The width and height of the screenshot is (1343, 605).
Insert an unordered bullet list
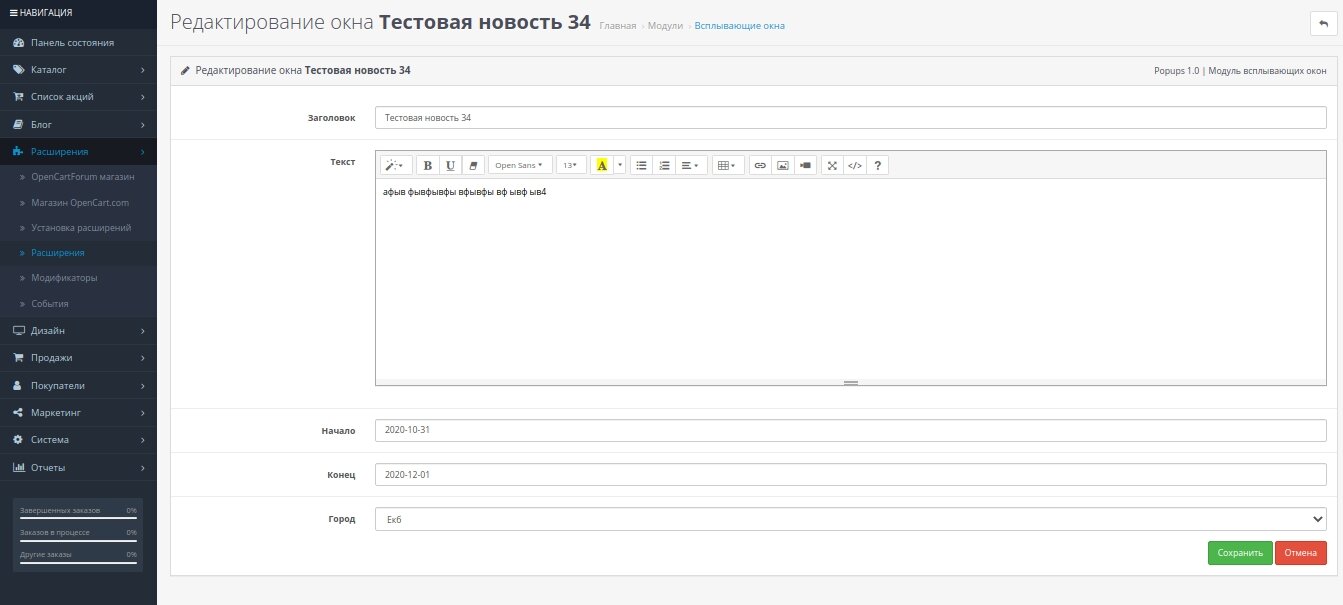pos(641,165)
